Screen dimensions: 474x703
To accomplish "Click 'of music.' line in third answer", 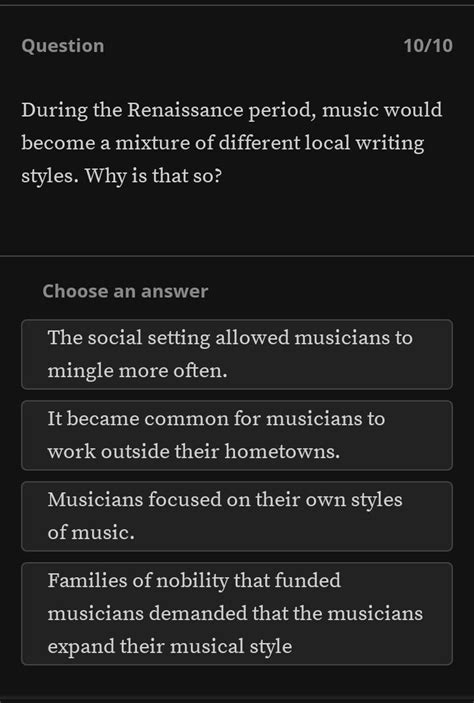I will 91,533.
